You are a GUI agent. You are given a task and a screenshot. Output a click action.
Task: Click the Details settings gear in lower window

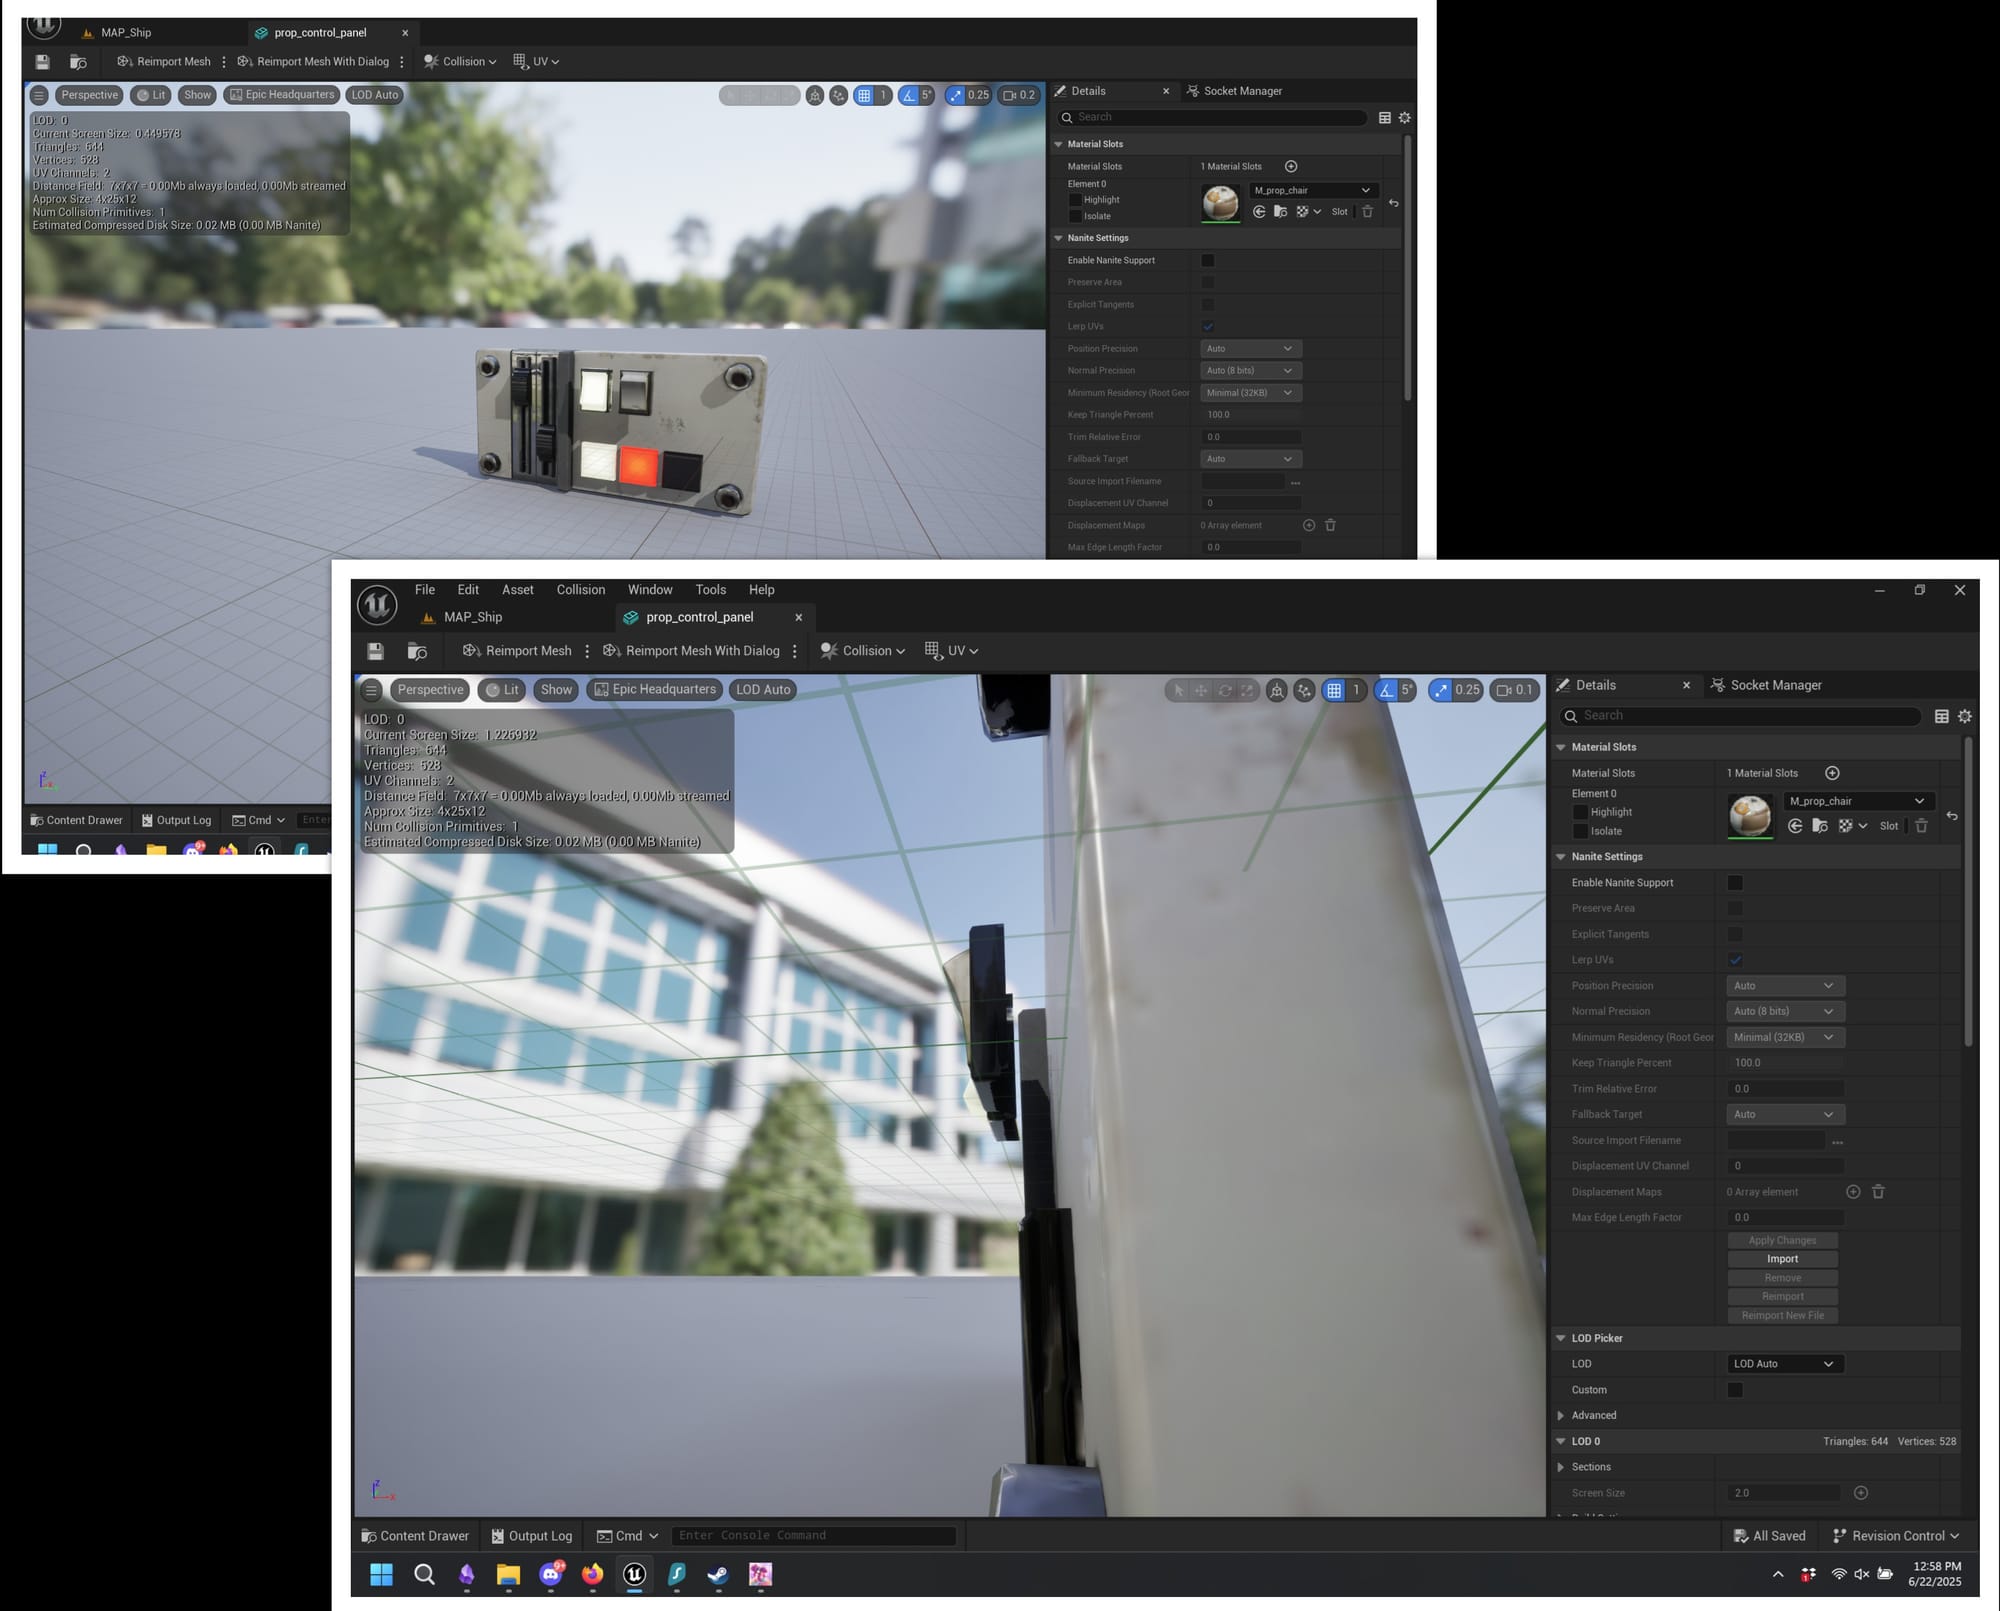(1964, 716)
